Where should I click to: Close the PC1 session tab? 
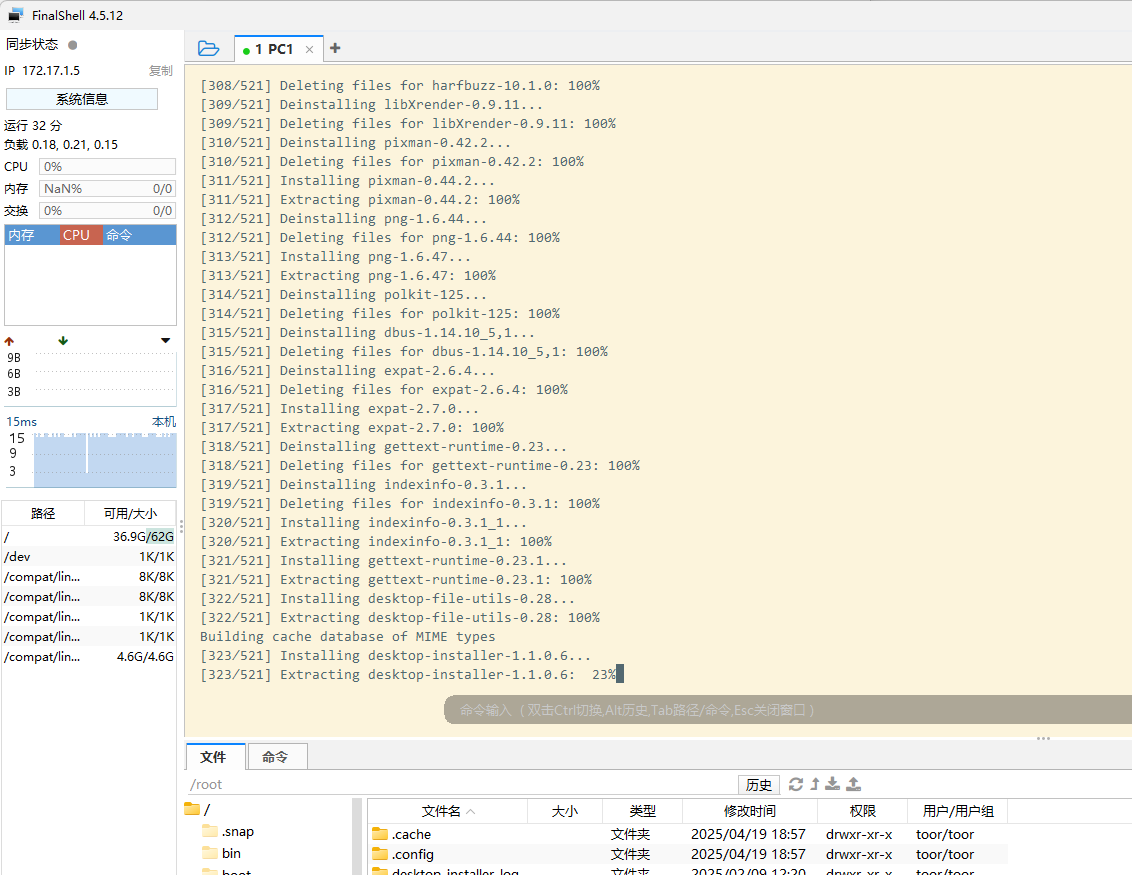click(x=309, y=50)
